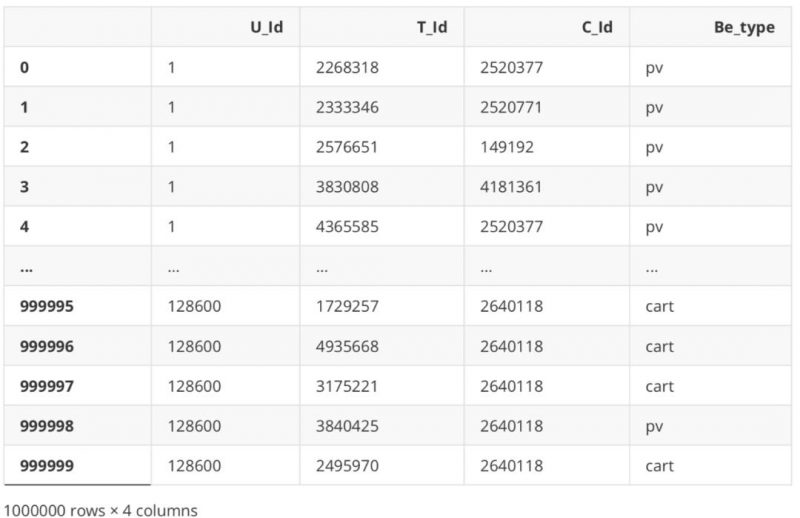The width and height of the screenshot is (800, 518).
Task: Select the Be_type column header
Action: coord(744,28)
